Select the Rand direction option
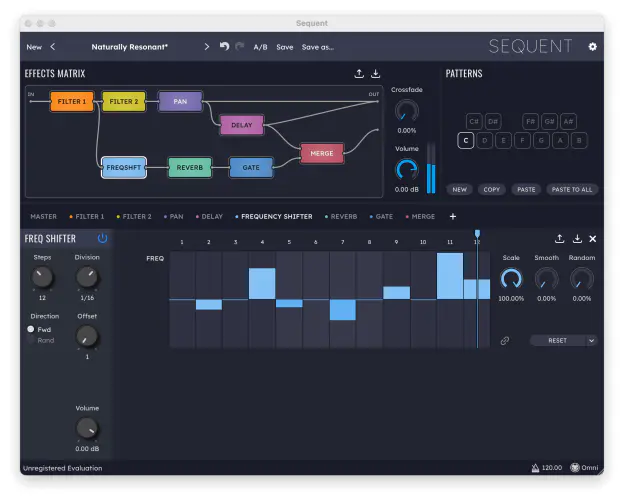Viewport: 624px width, 500px height. (41, 340)
